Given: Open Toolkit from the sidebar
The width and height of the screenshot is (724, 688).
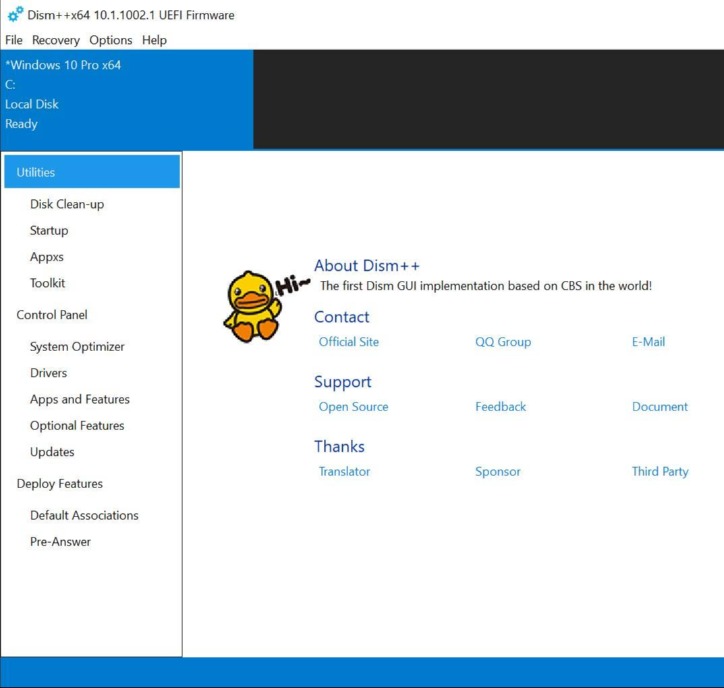Looking at the screenshot, I should [x=48, y=283].
